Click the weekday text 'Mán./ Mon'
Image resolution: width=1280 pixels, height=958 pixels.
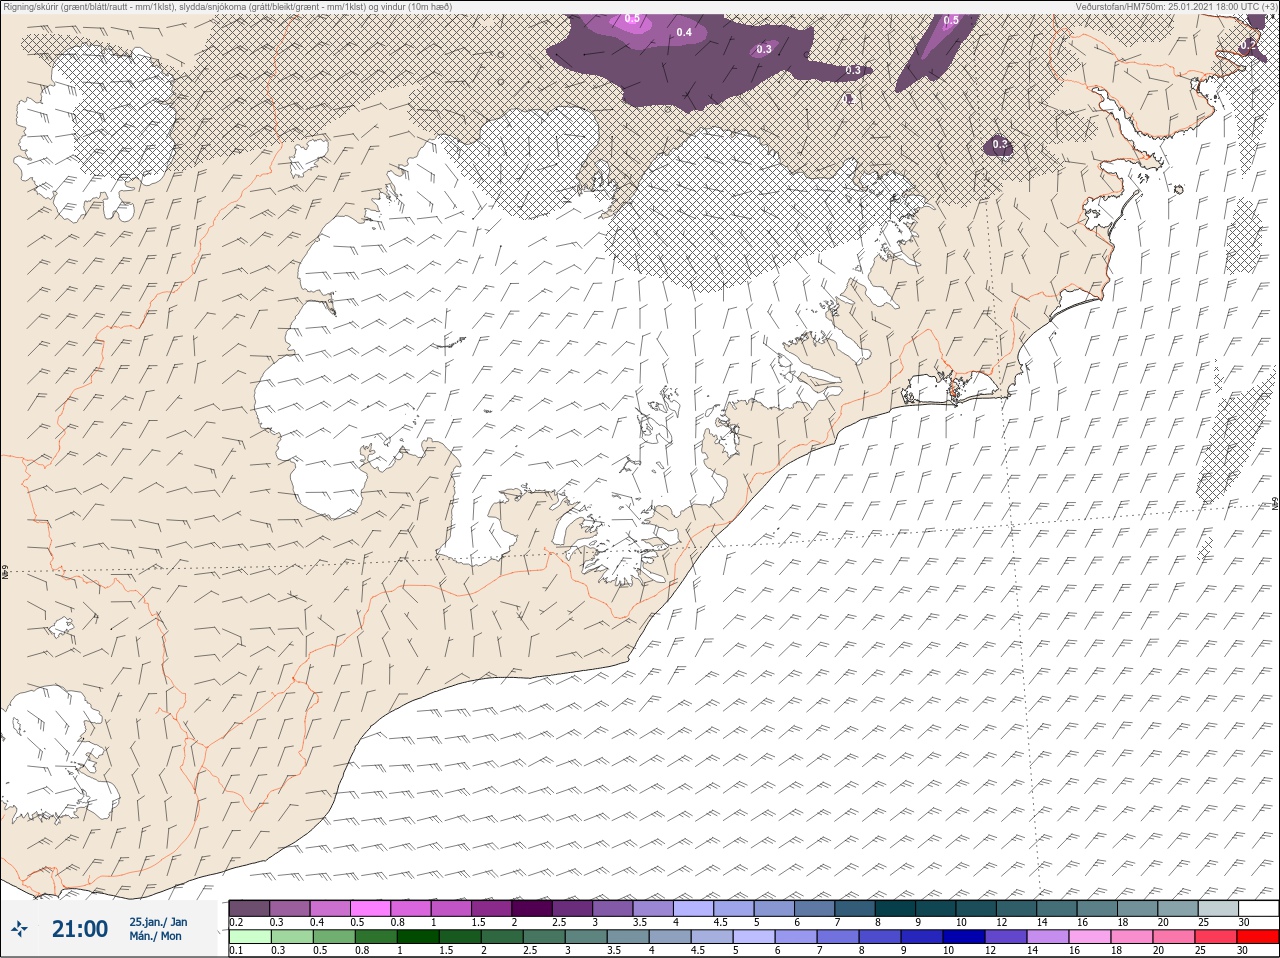[155, 936]
